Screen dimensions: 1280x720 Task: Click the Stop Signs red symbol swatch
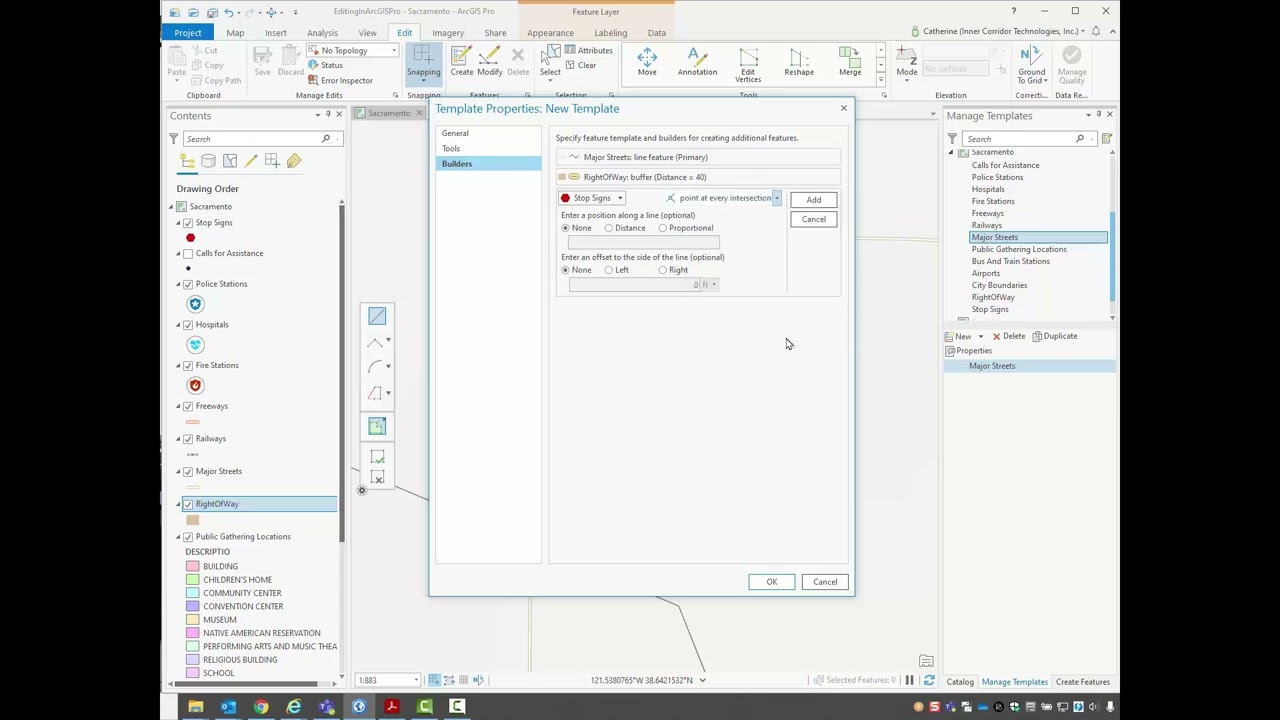190,238
